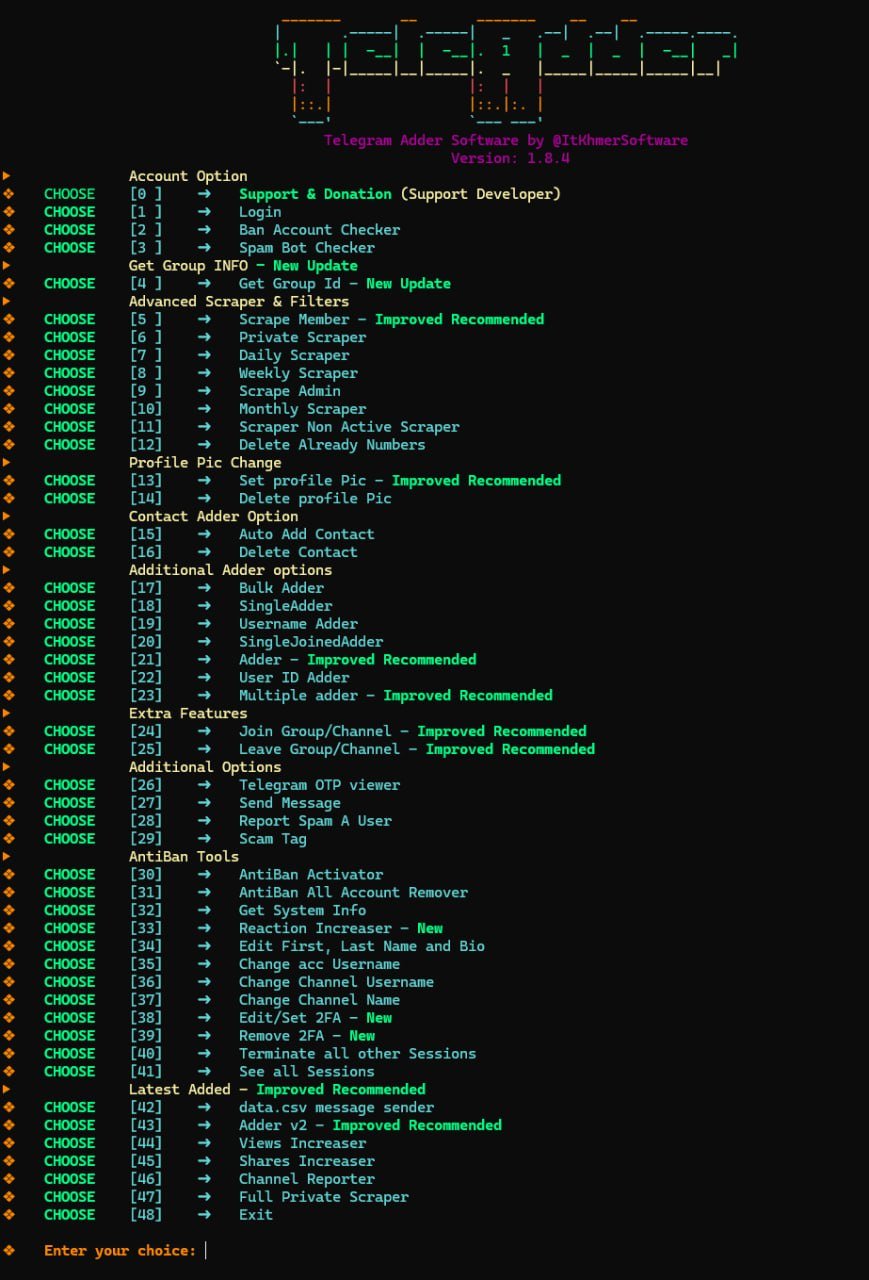Select 'Adder - Improved Recommended' option 21

pyautogui.click(x=358, y=662)
